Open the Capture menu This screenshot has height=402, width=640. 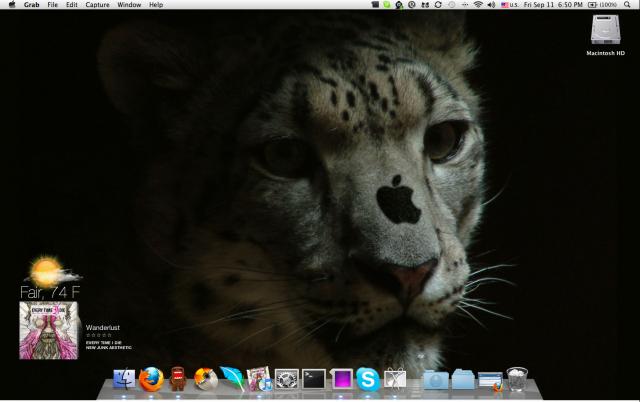click(x=98, y=5)
